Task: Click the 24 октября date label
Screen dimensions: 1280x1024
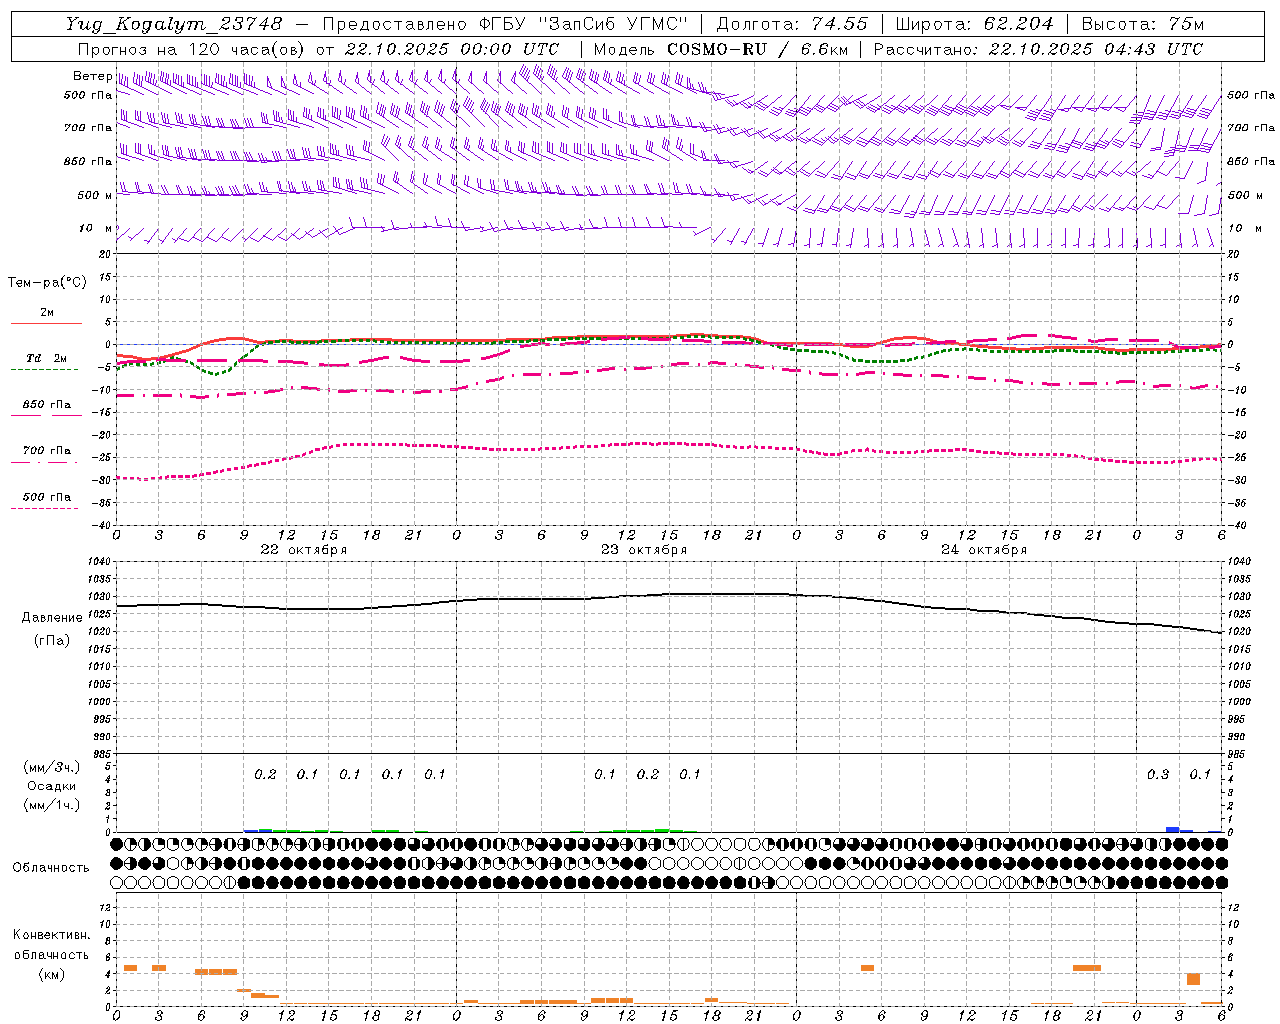Action: click(x=984, y=550)
